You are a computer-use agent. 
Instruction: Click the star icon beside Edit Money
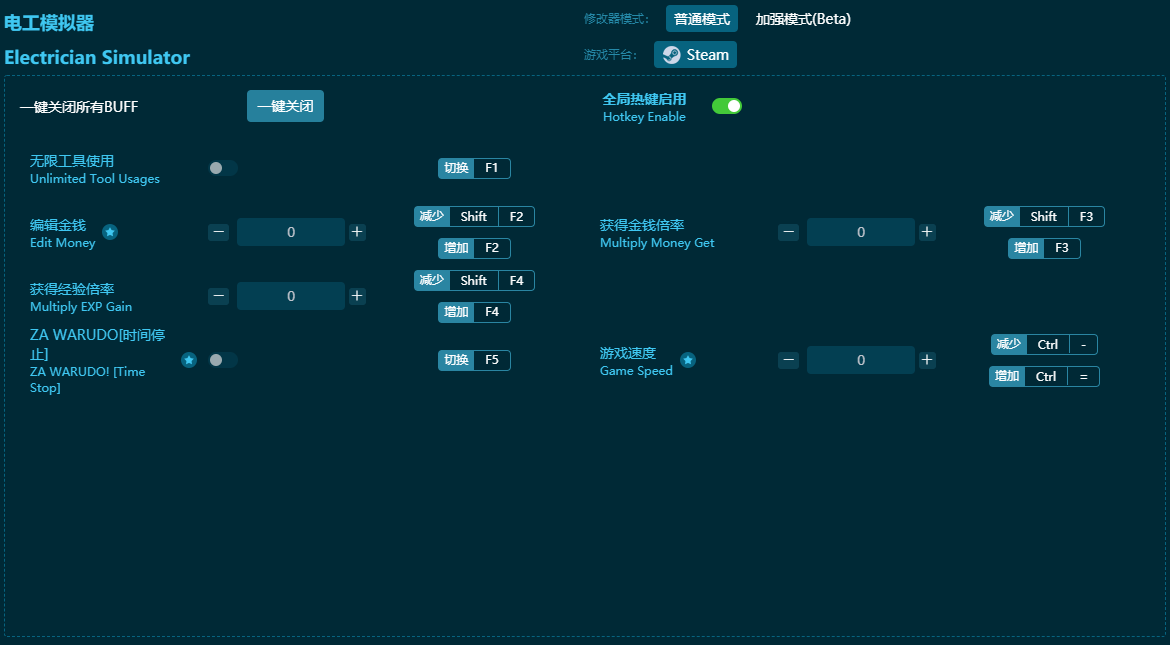coord(110,232)
